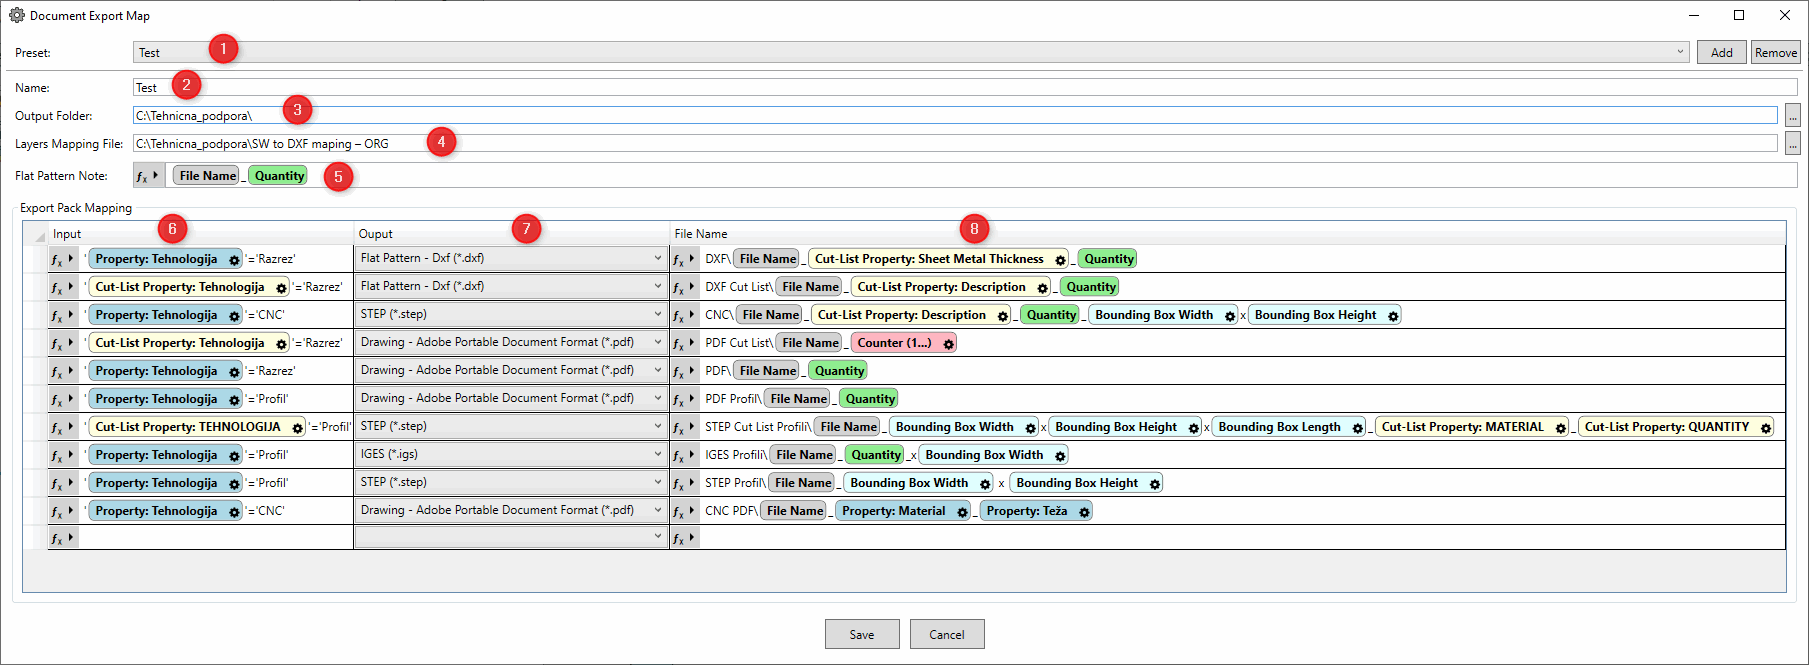
Task: Click gear on Property: Material token
Action: [x=961, y=512]
